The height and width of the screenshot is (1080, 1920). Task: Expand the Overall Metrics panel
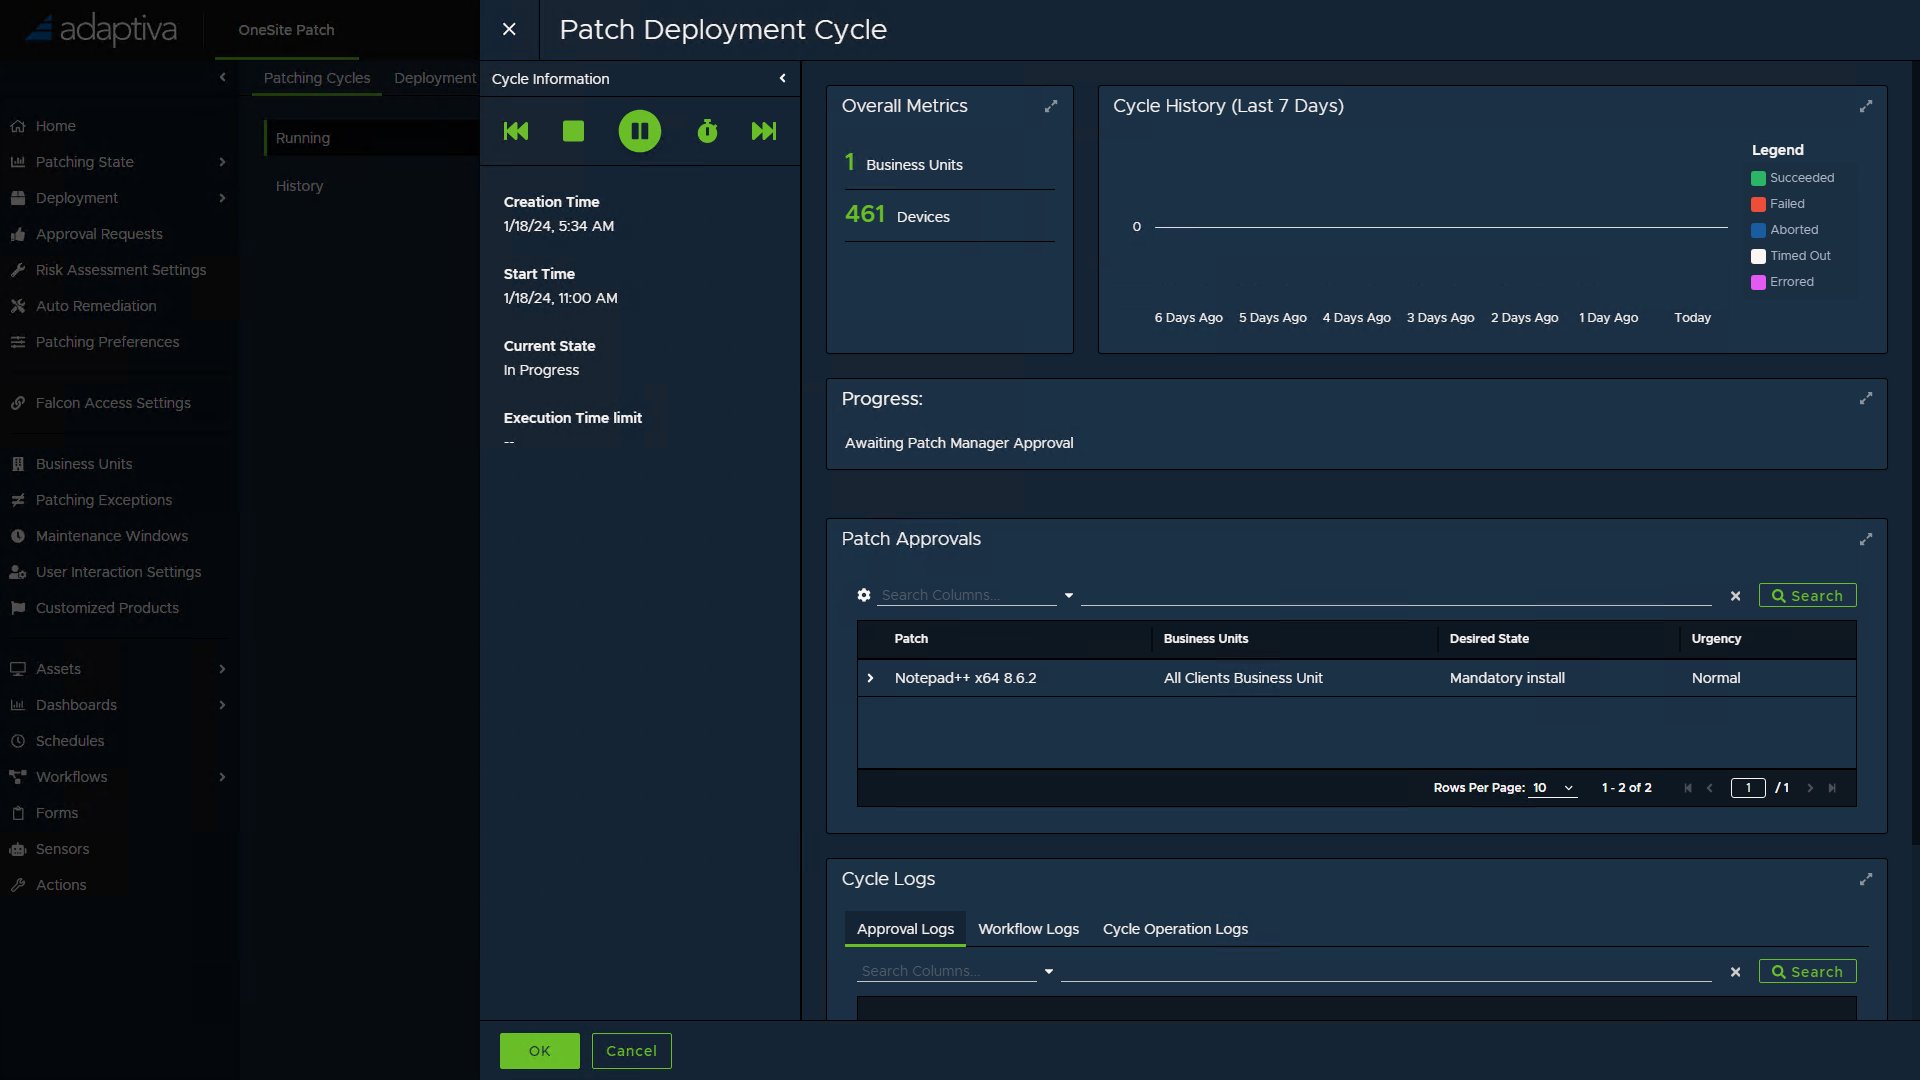click(x=1051, y=106)
